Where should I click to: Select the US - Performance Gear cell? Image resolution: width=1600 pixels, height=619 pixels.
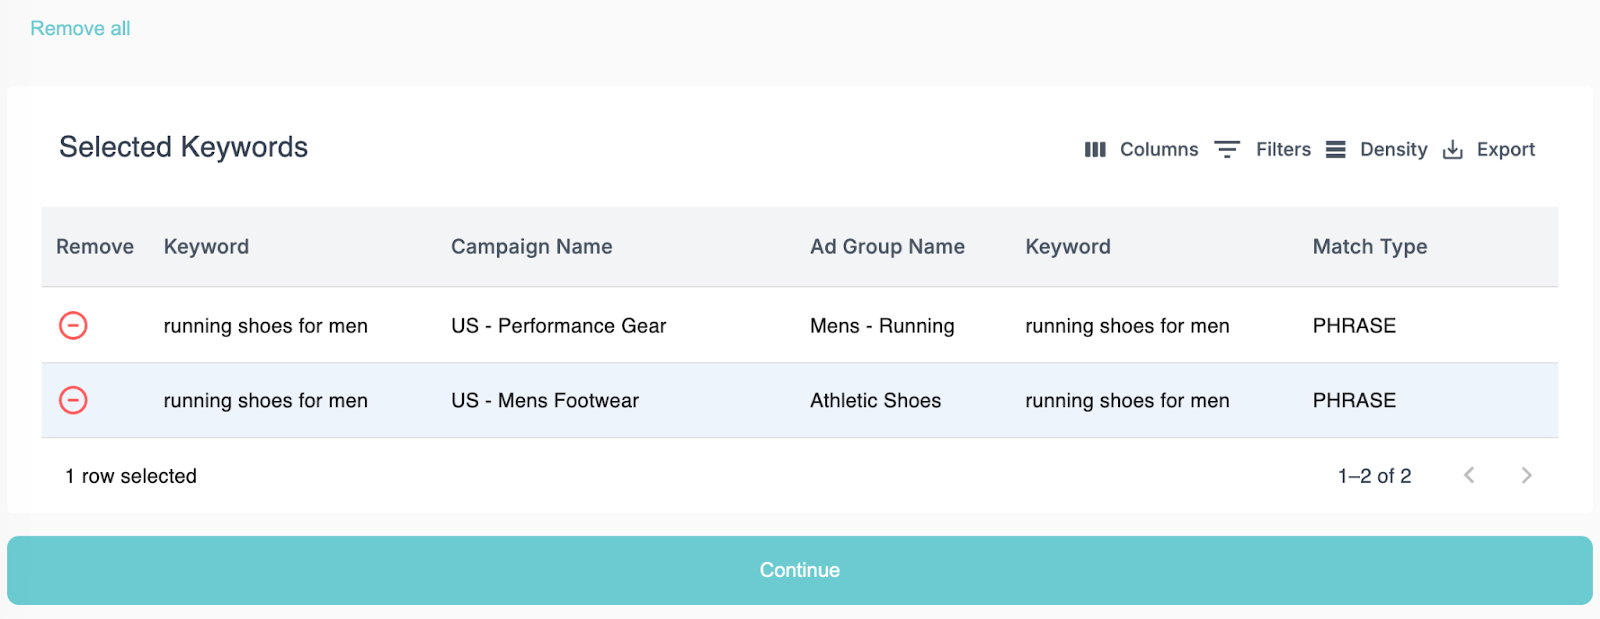click(558, 325)
